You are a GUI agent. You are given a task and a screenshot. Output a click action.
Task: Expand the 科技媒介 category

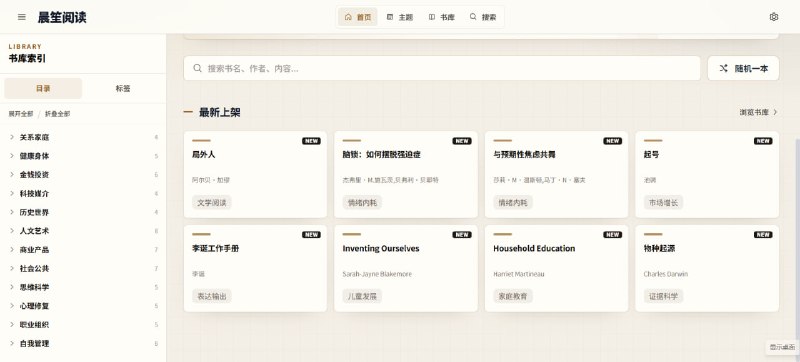pos(83,194)
